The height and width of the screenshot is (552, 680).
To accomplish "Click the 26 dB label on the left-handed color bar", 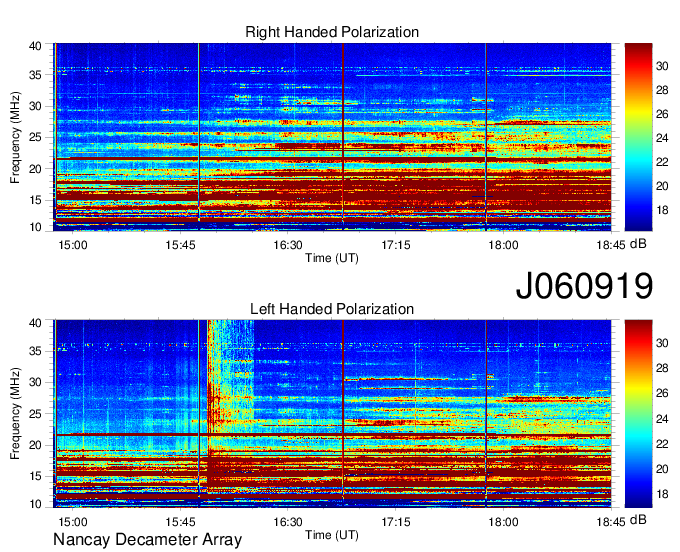I will tap(662, 393).
